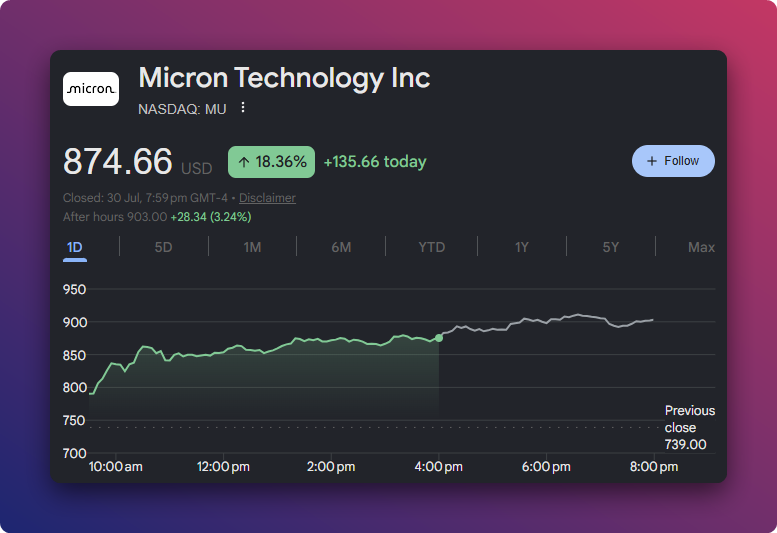
Task: Show the Max chart range
Action: click(x=701, y=247)
